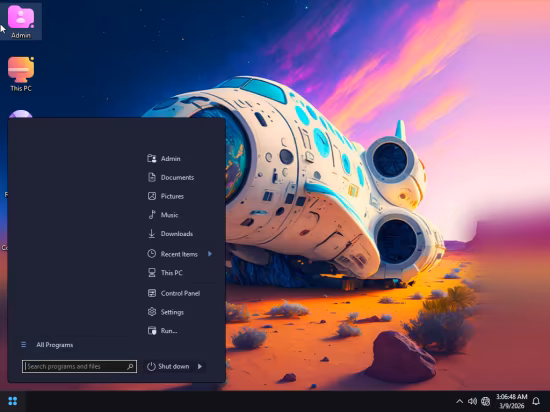Select the Downloads label in Start menu
The image size is (550, 412).
coord(177,234)
